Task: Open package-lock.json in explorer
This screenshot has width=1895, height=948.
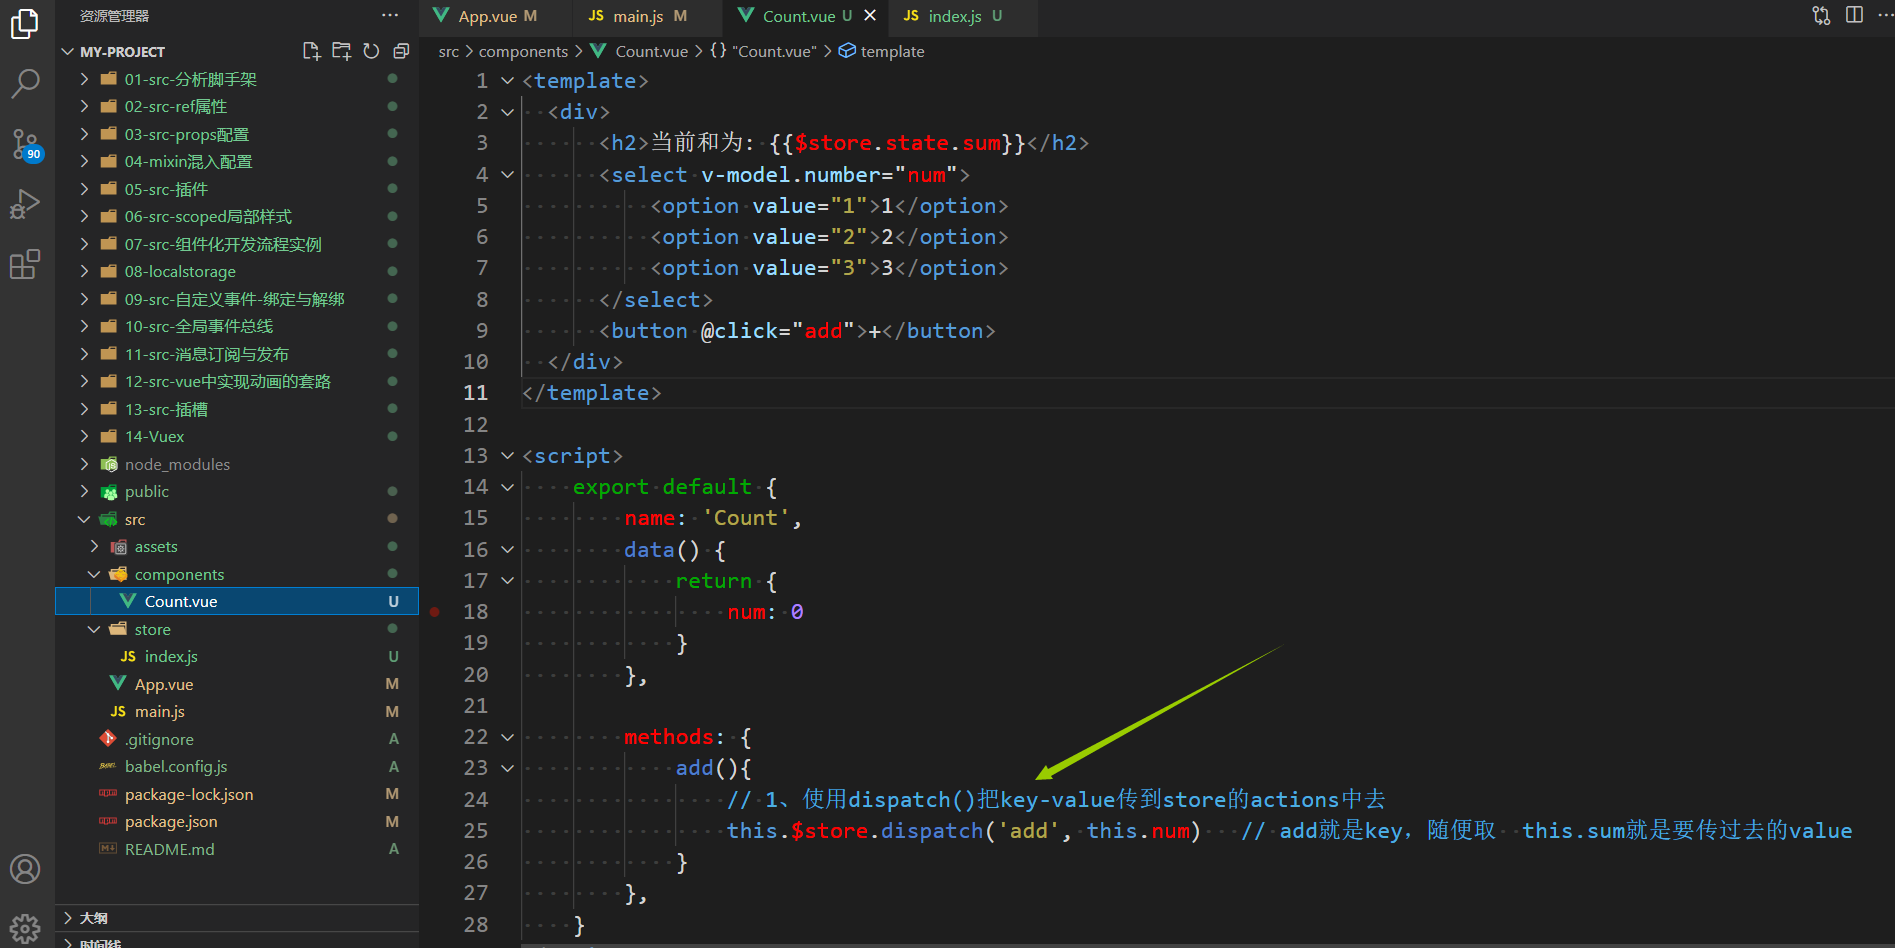Action: (x=237, y=794)
